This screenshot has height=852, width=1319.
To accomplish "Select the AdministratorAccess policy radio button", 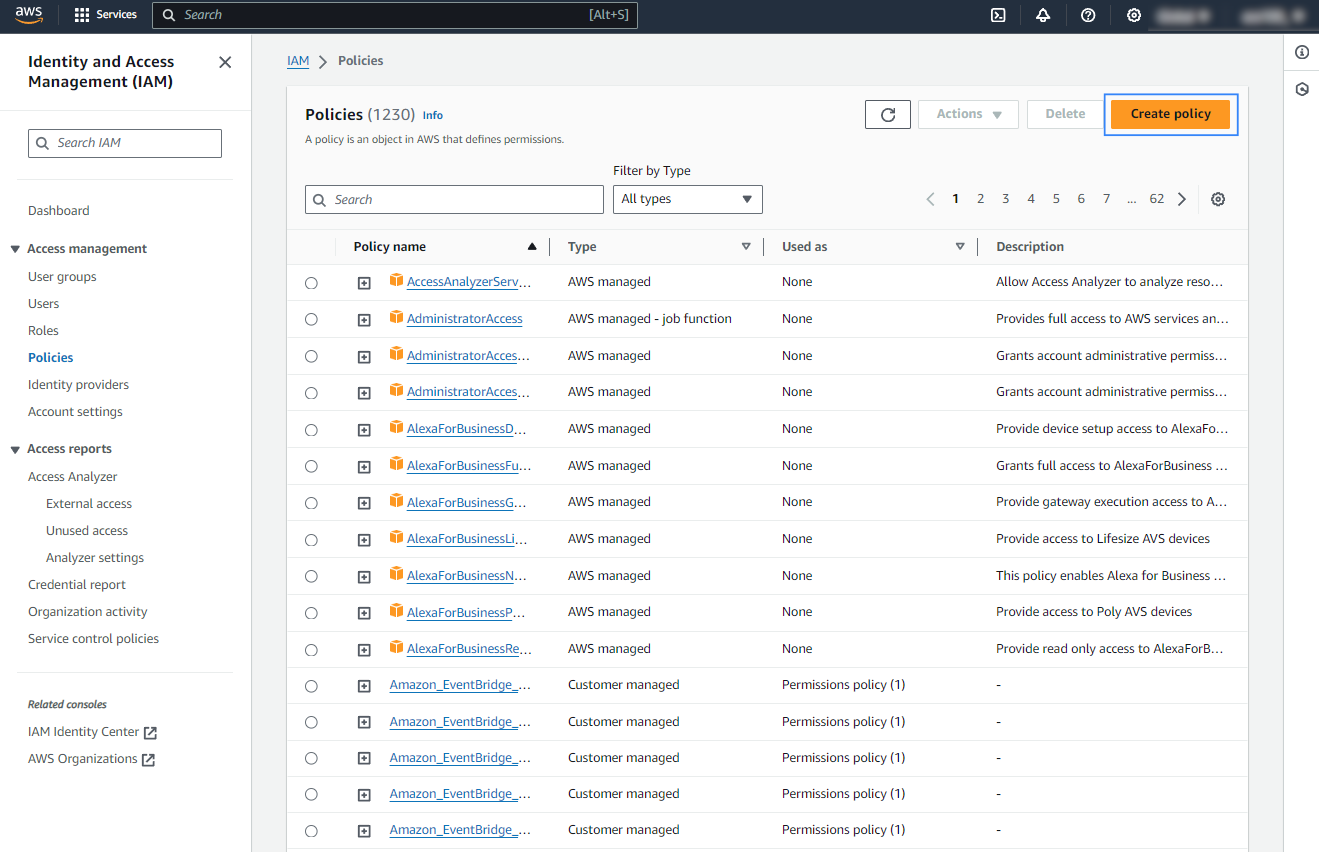I will pyautogui.click(x=311, y=319).
